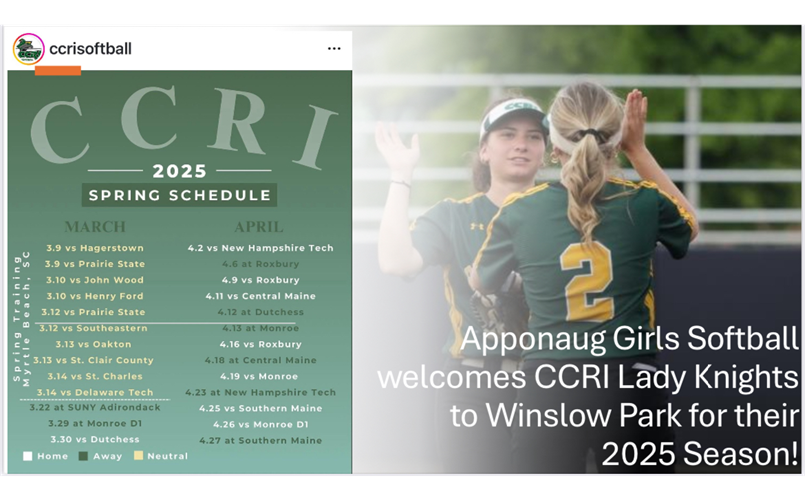Click the white Home legend square

pos(28,456)
